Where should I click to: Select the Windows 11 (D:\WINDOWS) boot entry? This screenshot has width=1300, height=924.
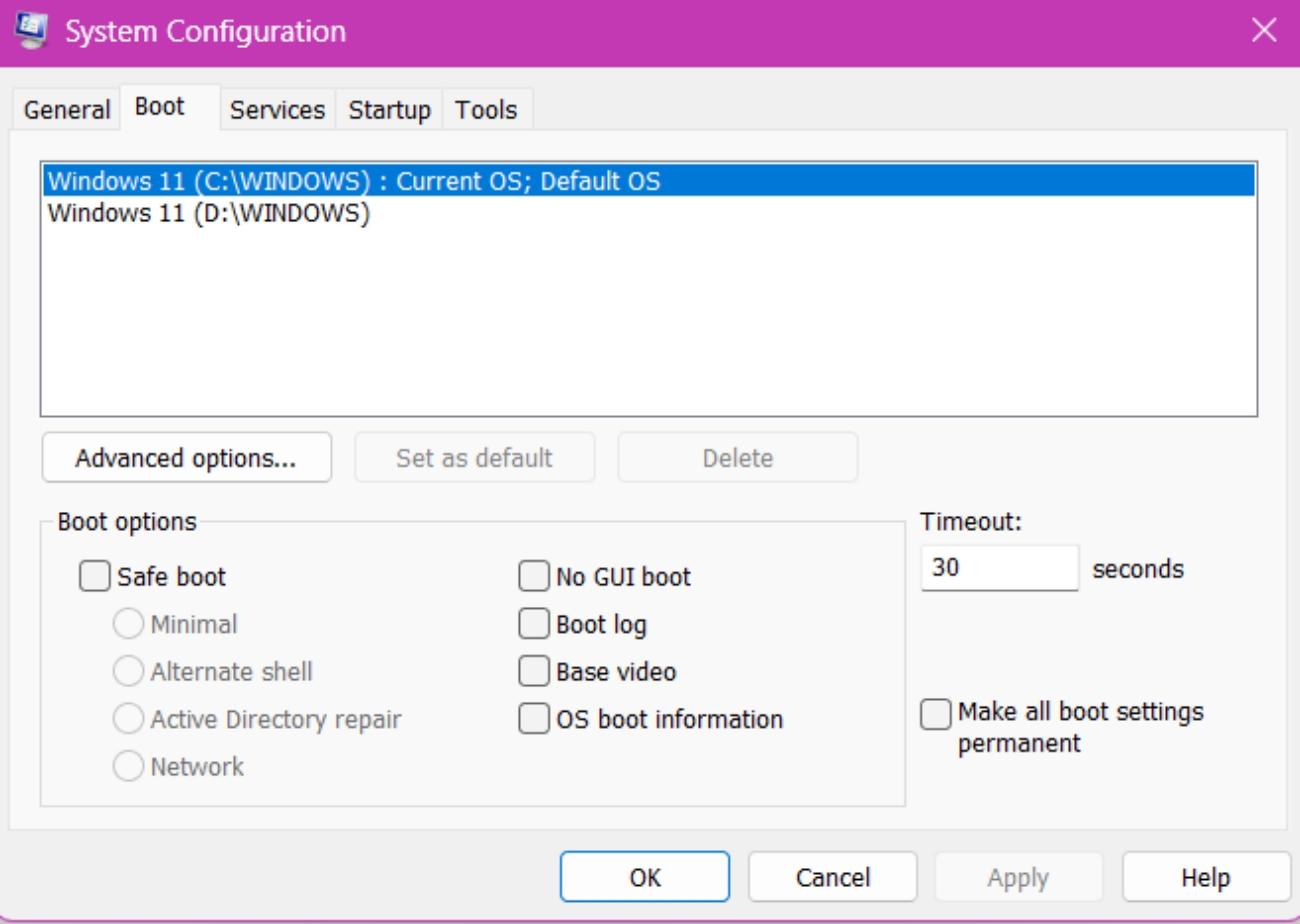(649, 213)
